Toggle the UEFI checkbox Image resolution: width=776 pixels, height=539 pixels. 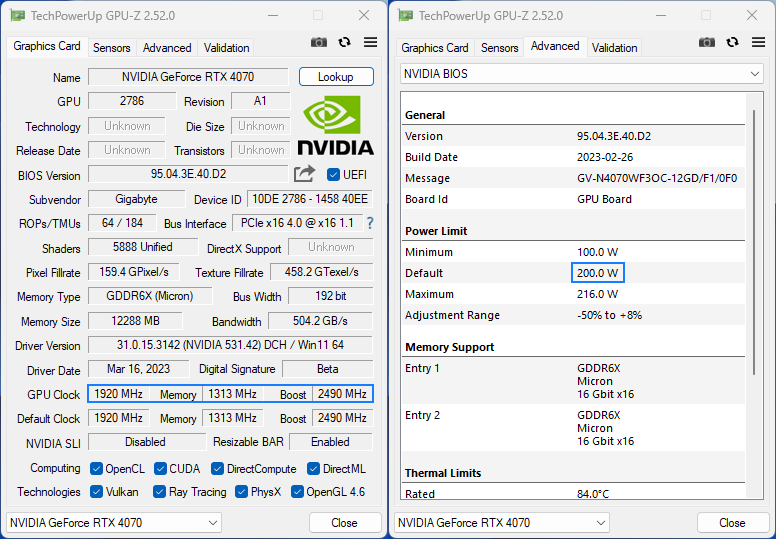pyautogui.click(x=333, y=175)
